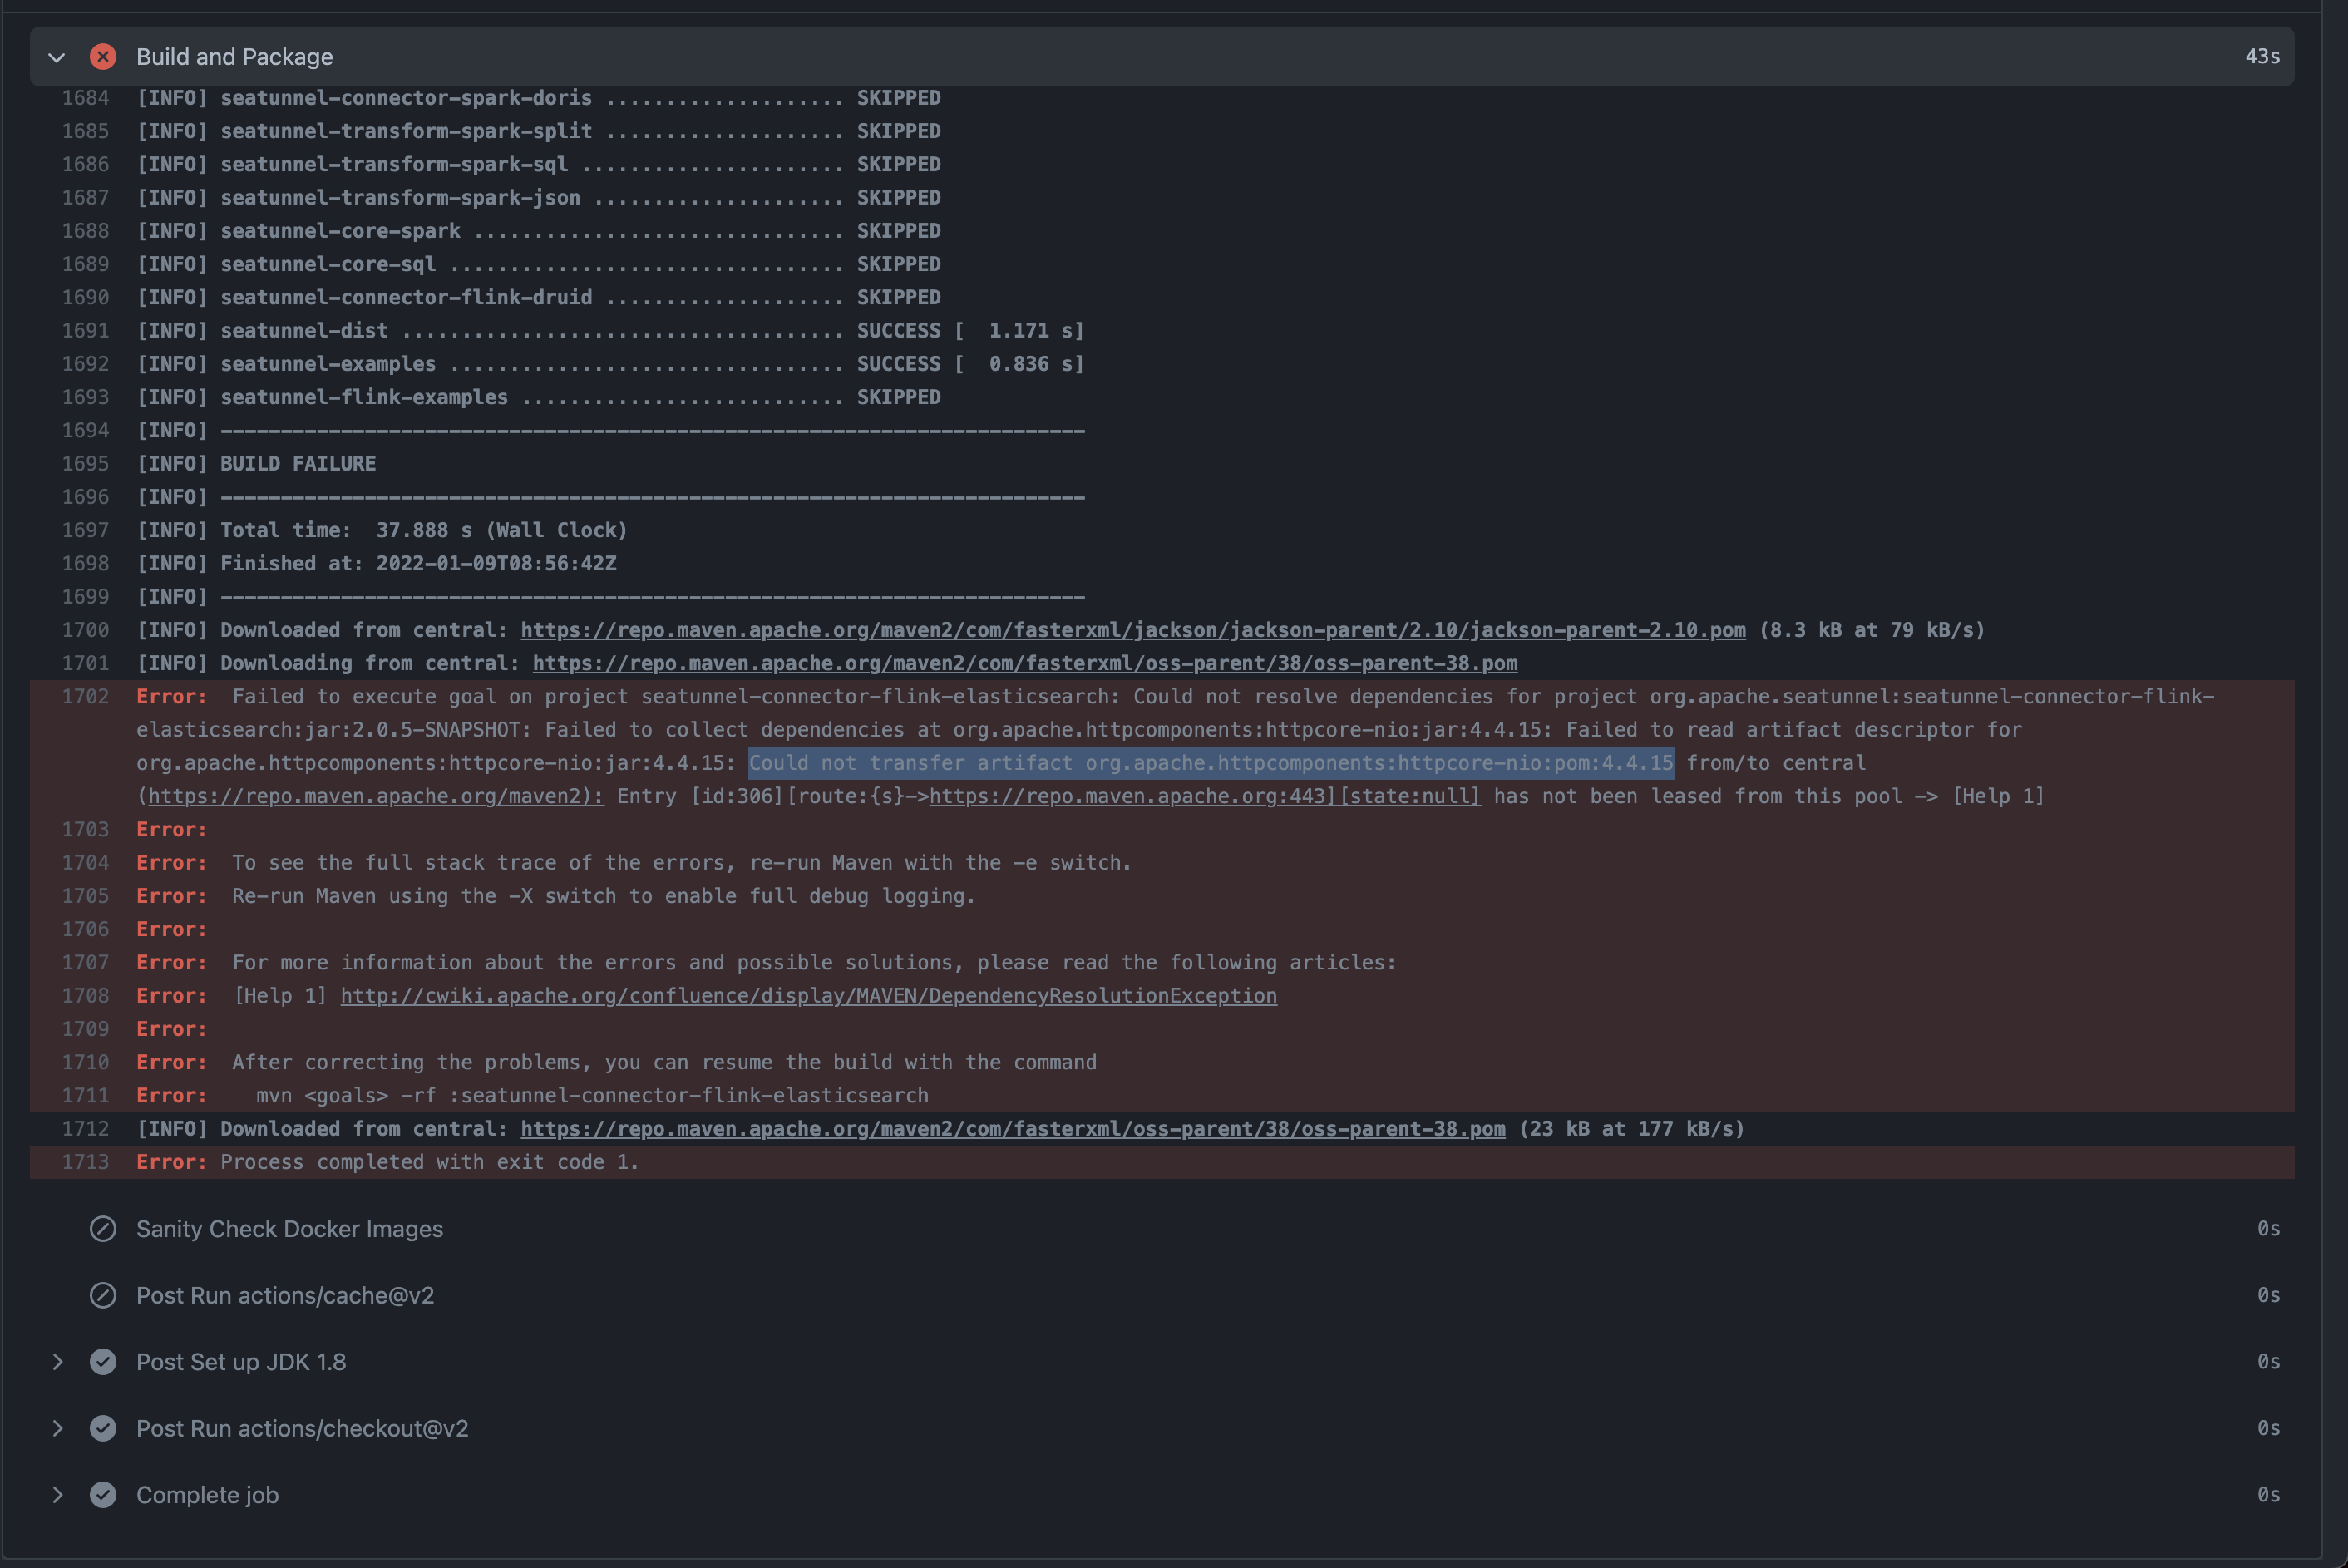
Task: Click line number 1713 exit code
Action: click(85, 1162)
